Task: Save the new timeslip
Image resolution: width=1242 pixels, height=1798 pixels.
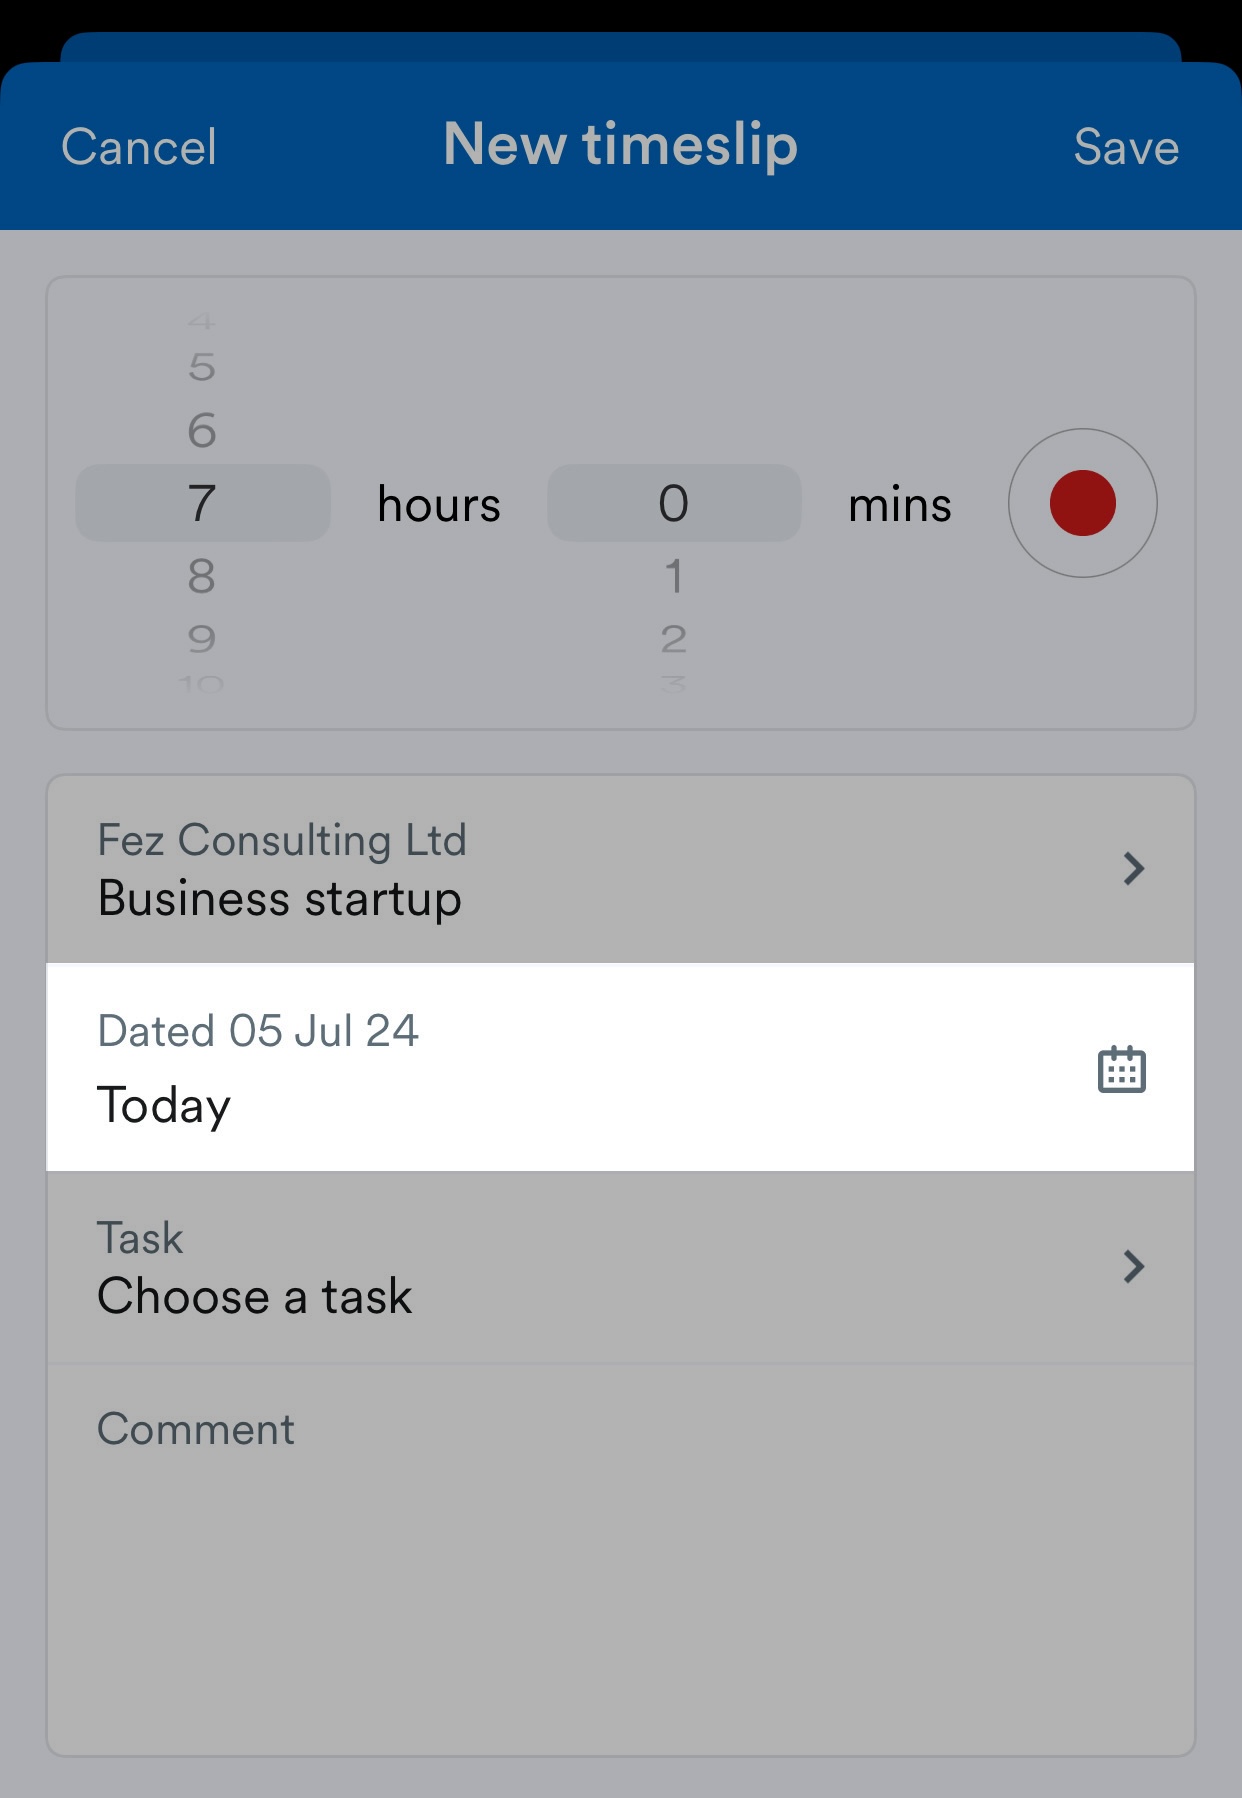Action: pyautogui.click(x=1126, y=147)
